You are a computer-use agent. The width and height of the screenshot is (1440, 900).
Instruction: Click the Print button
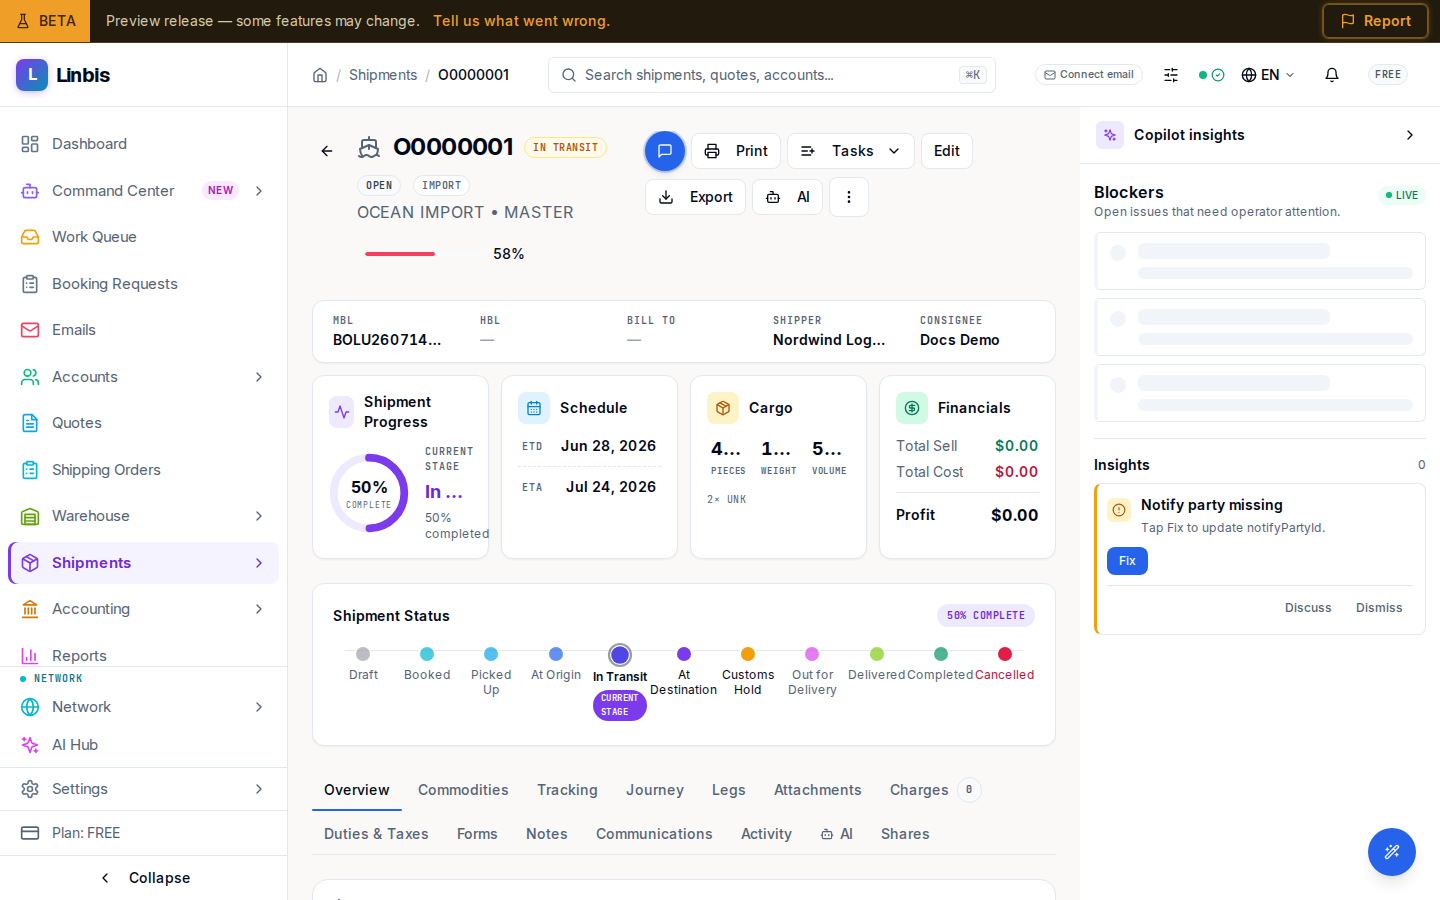click(x=736, y=151)
